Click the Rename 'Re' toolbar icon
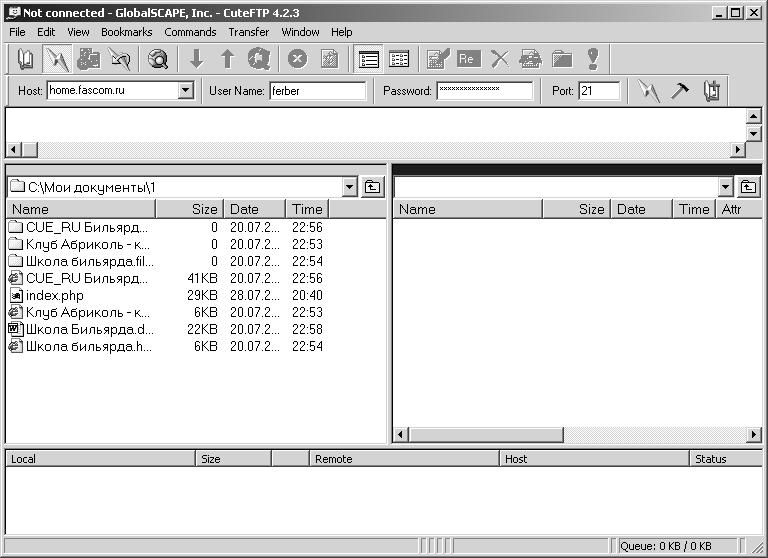Viewport: 768px width, 558px height. 468,59
